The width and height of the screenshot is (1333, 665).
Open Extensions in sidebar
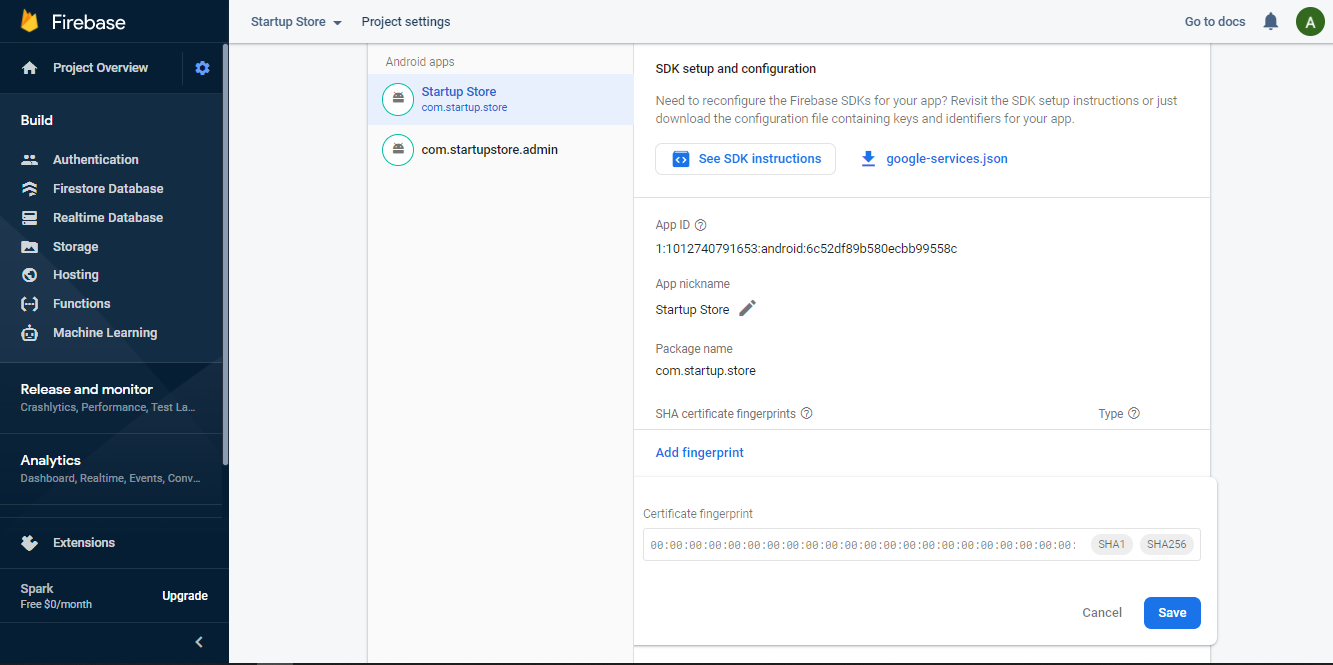coord(84,542)
